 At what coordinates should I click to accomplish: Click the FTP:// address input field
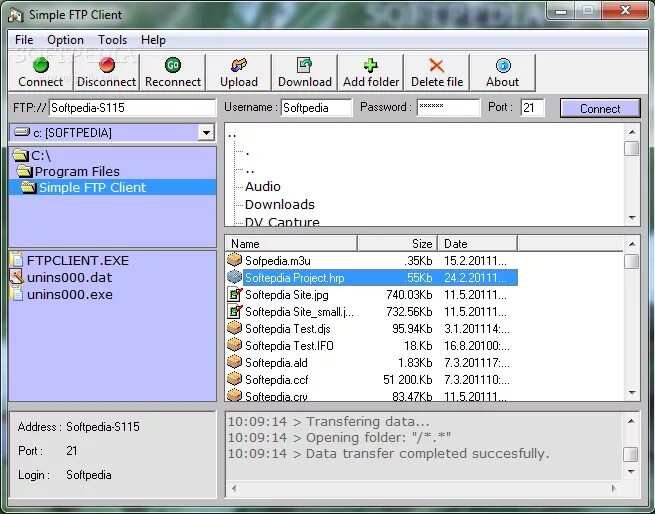[132, 108]
